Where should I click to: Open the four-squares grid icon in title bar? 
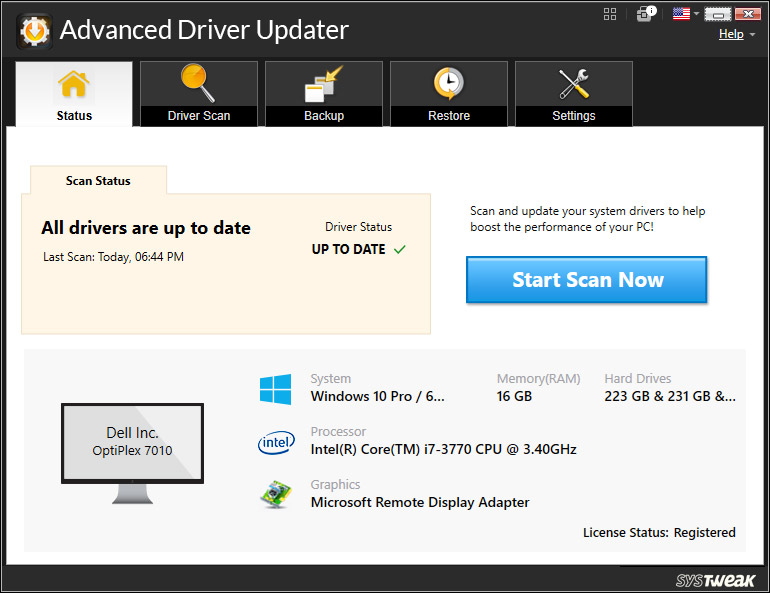[611, 13]
